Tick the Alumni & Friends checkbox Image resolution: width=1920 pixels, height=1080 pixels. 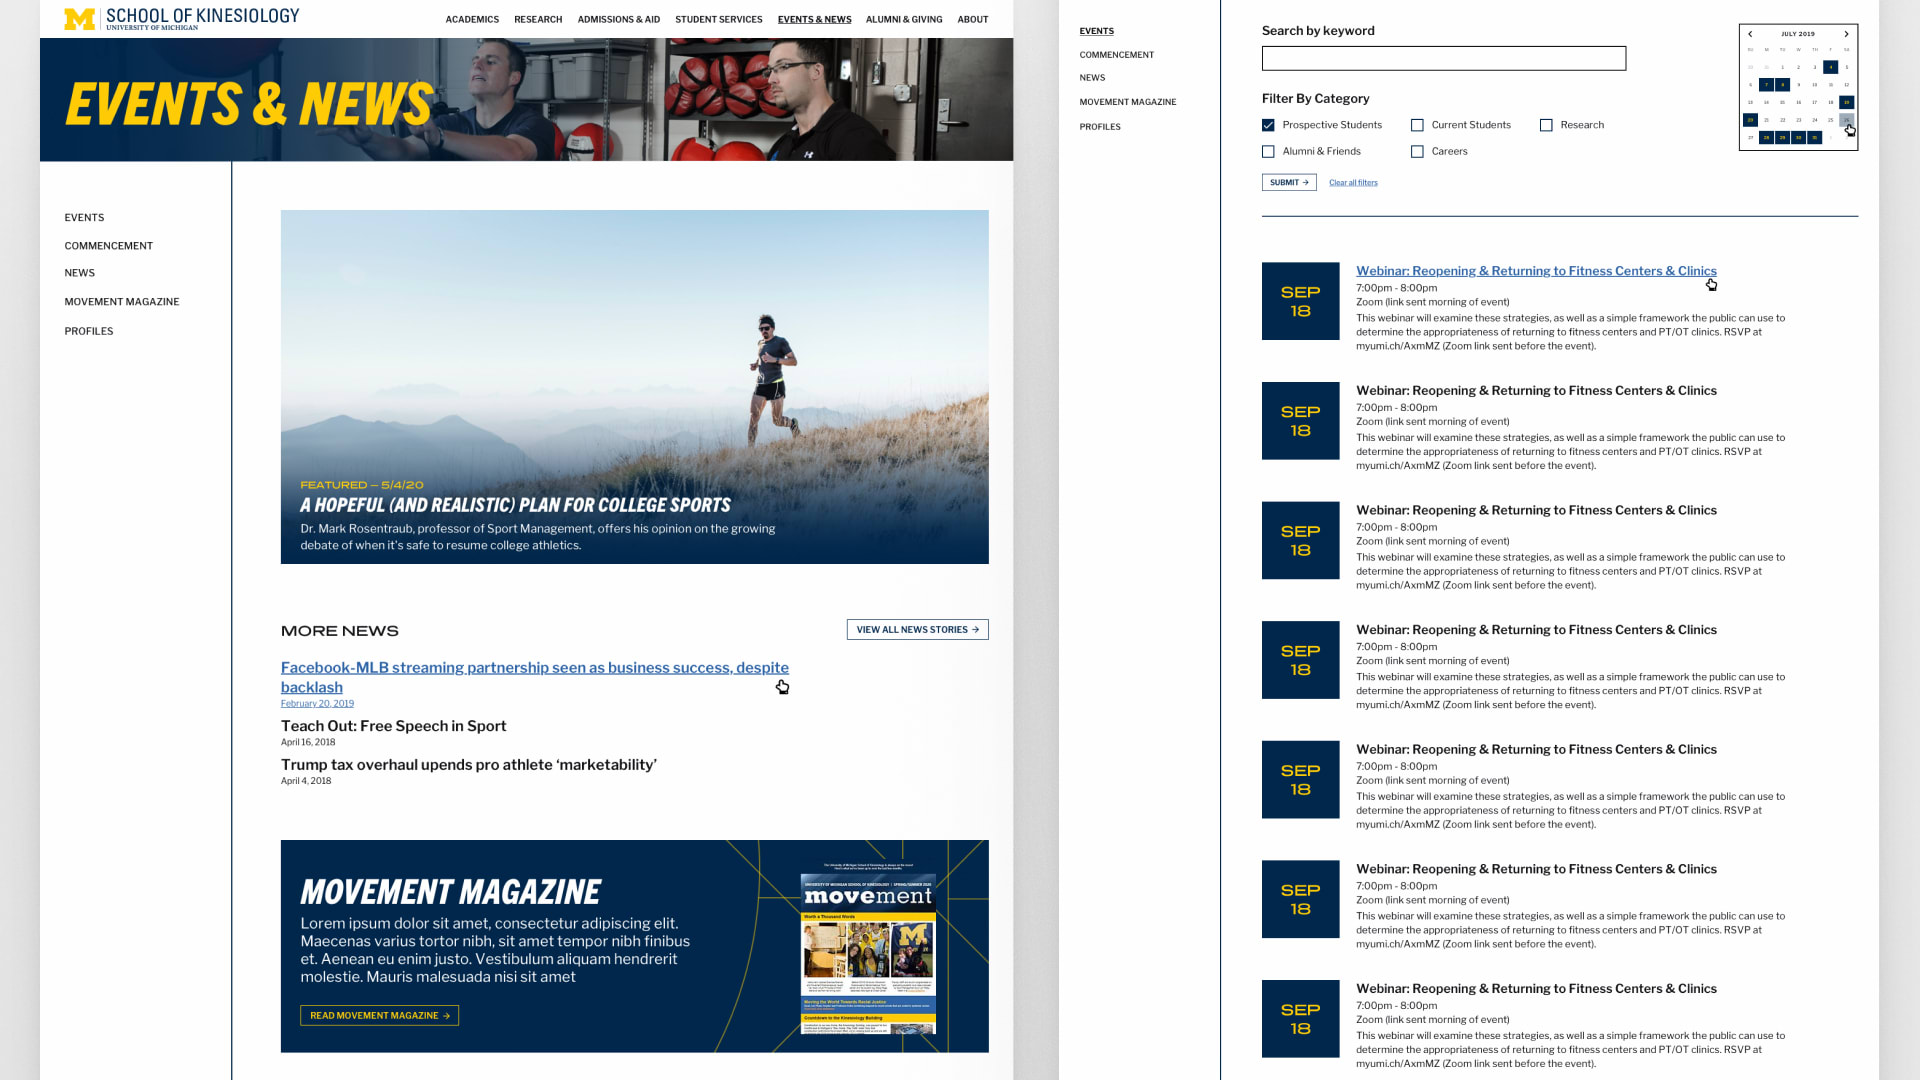(x=1268, y=152)
